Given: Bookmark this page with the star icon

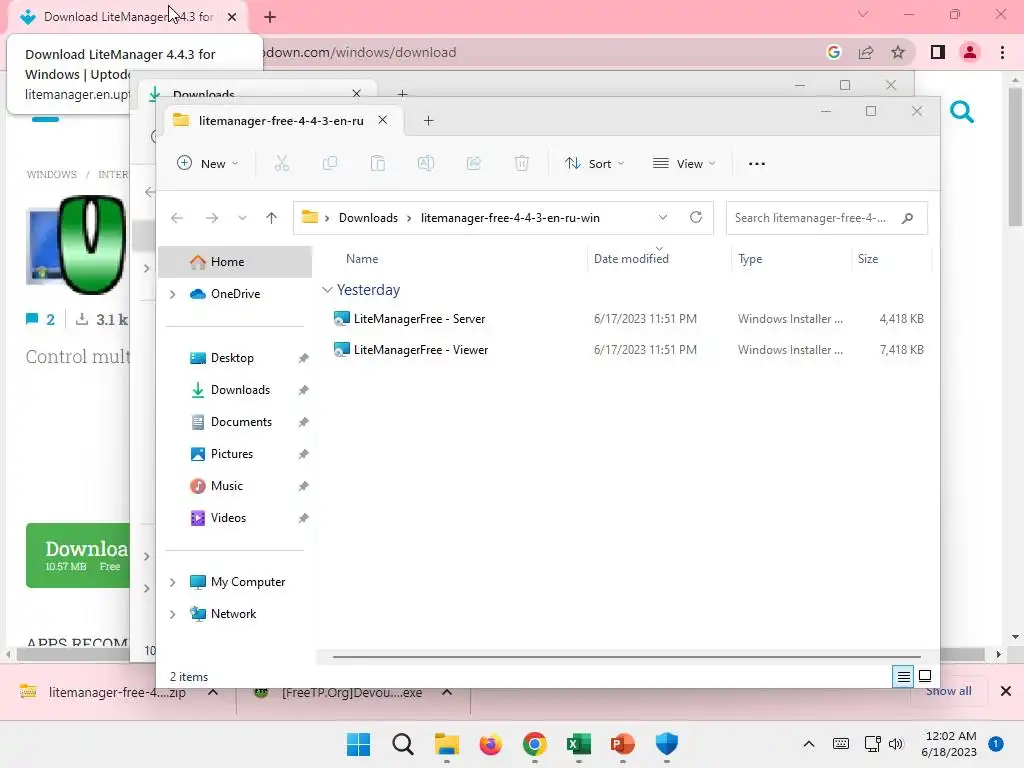Looking at the screenshot, I should pyautogui.click(x=898, y=52).
